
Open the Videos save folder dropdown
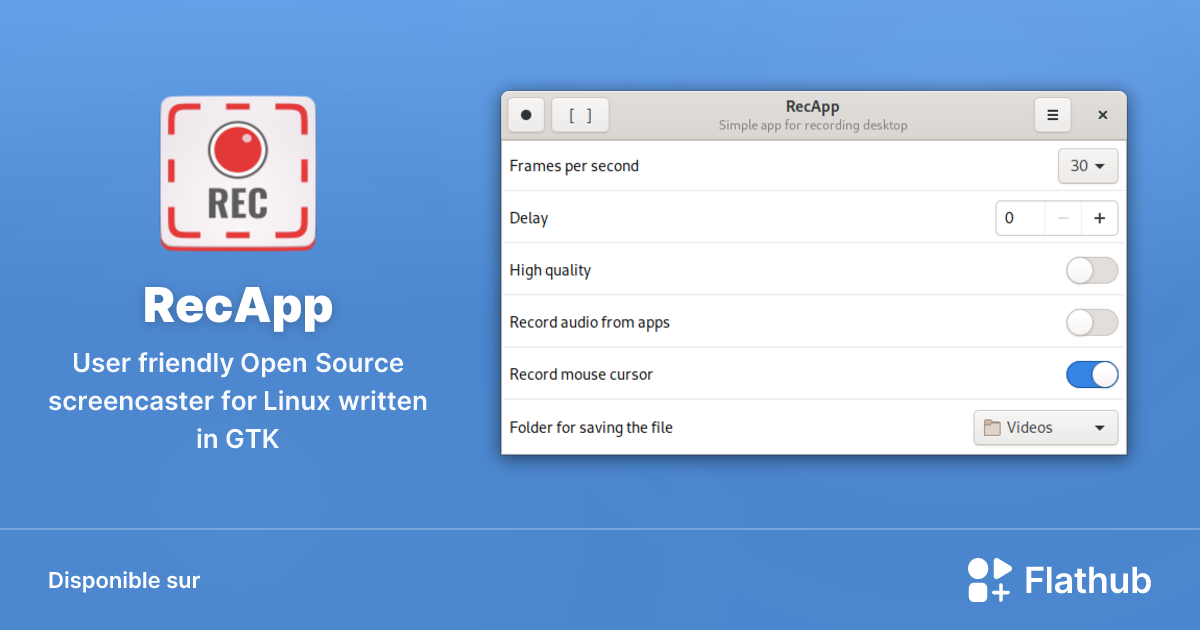coord(1045,427)
